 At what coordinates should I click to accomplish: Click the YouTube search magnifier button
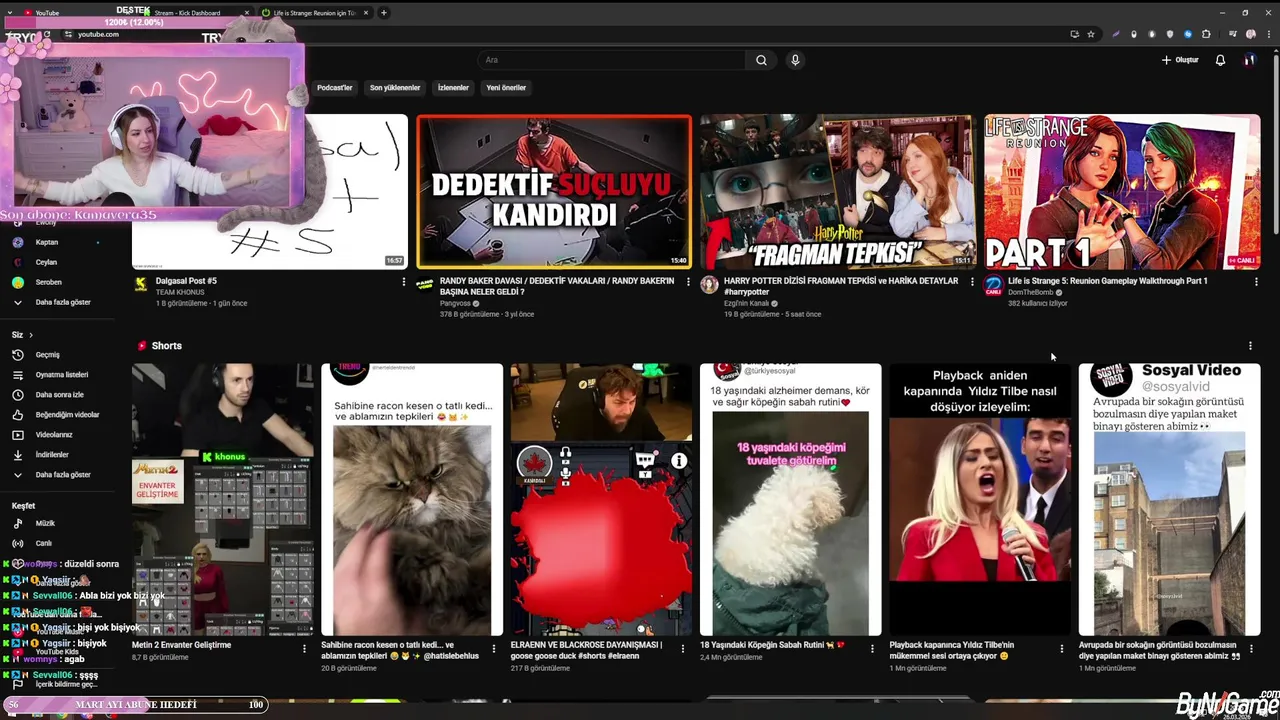click(761, 60)
